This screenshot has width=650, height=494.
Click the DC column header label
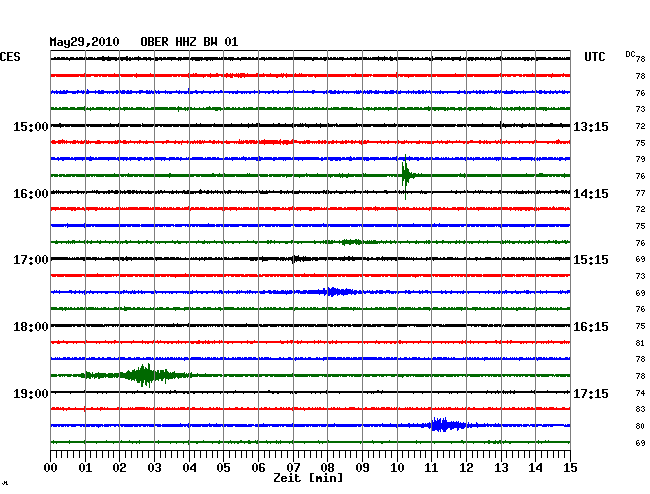[630, 54]
